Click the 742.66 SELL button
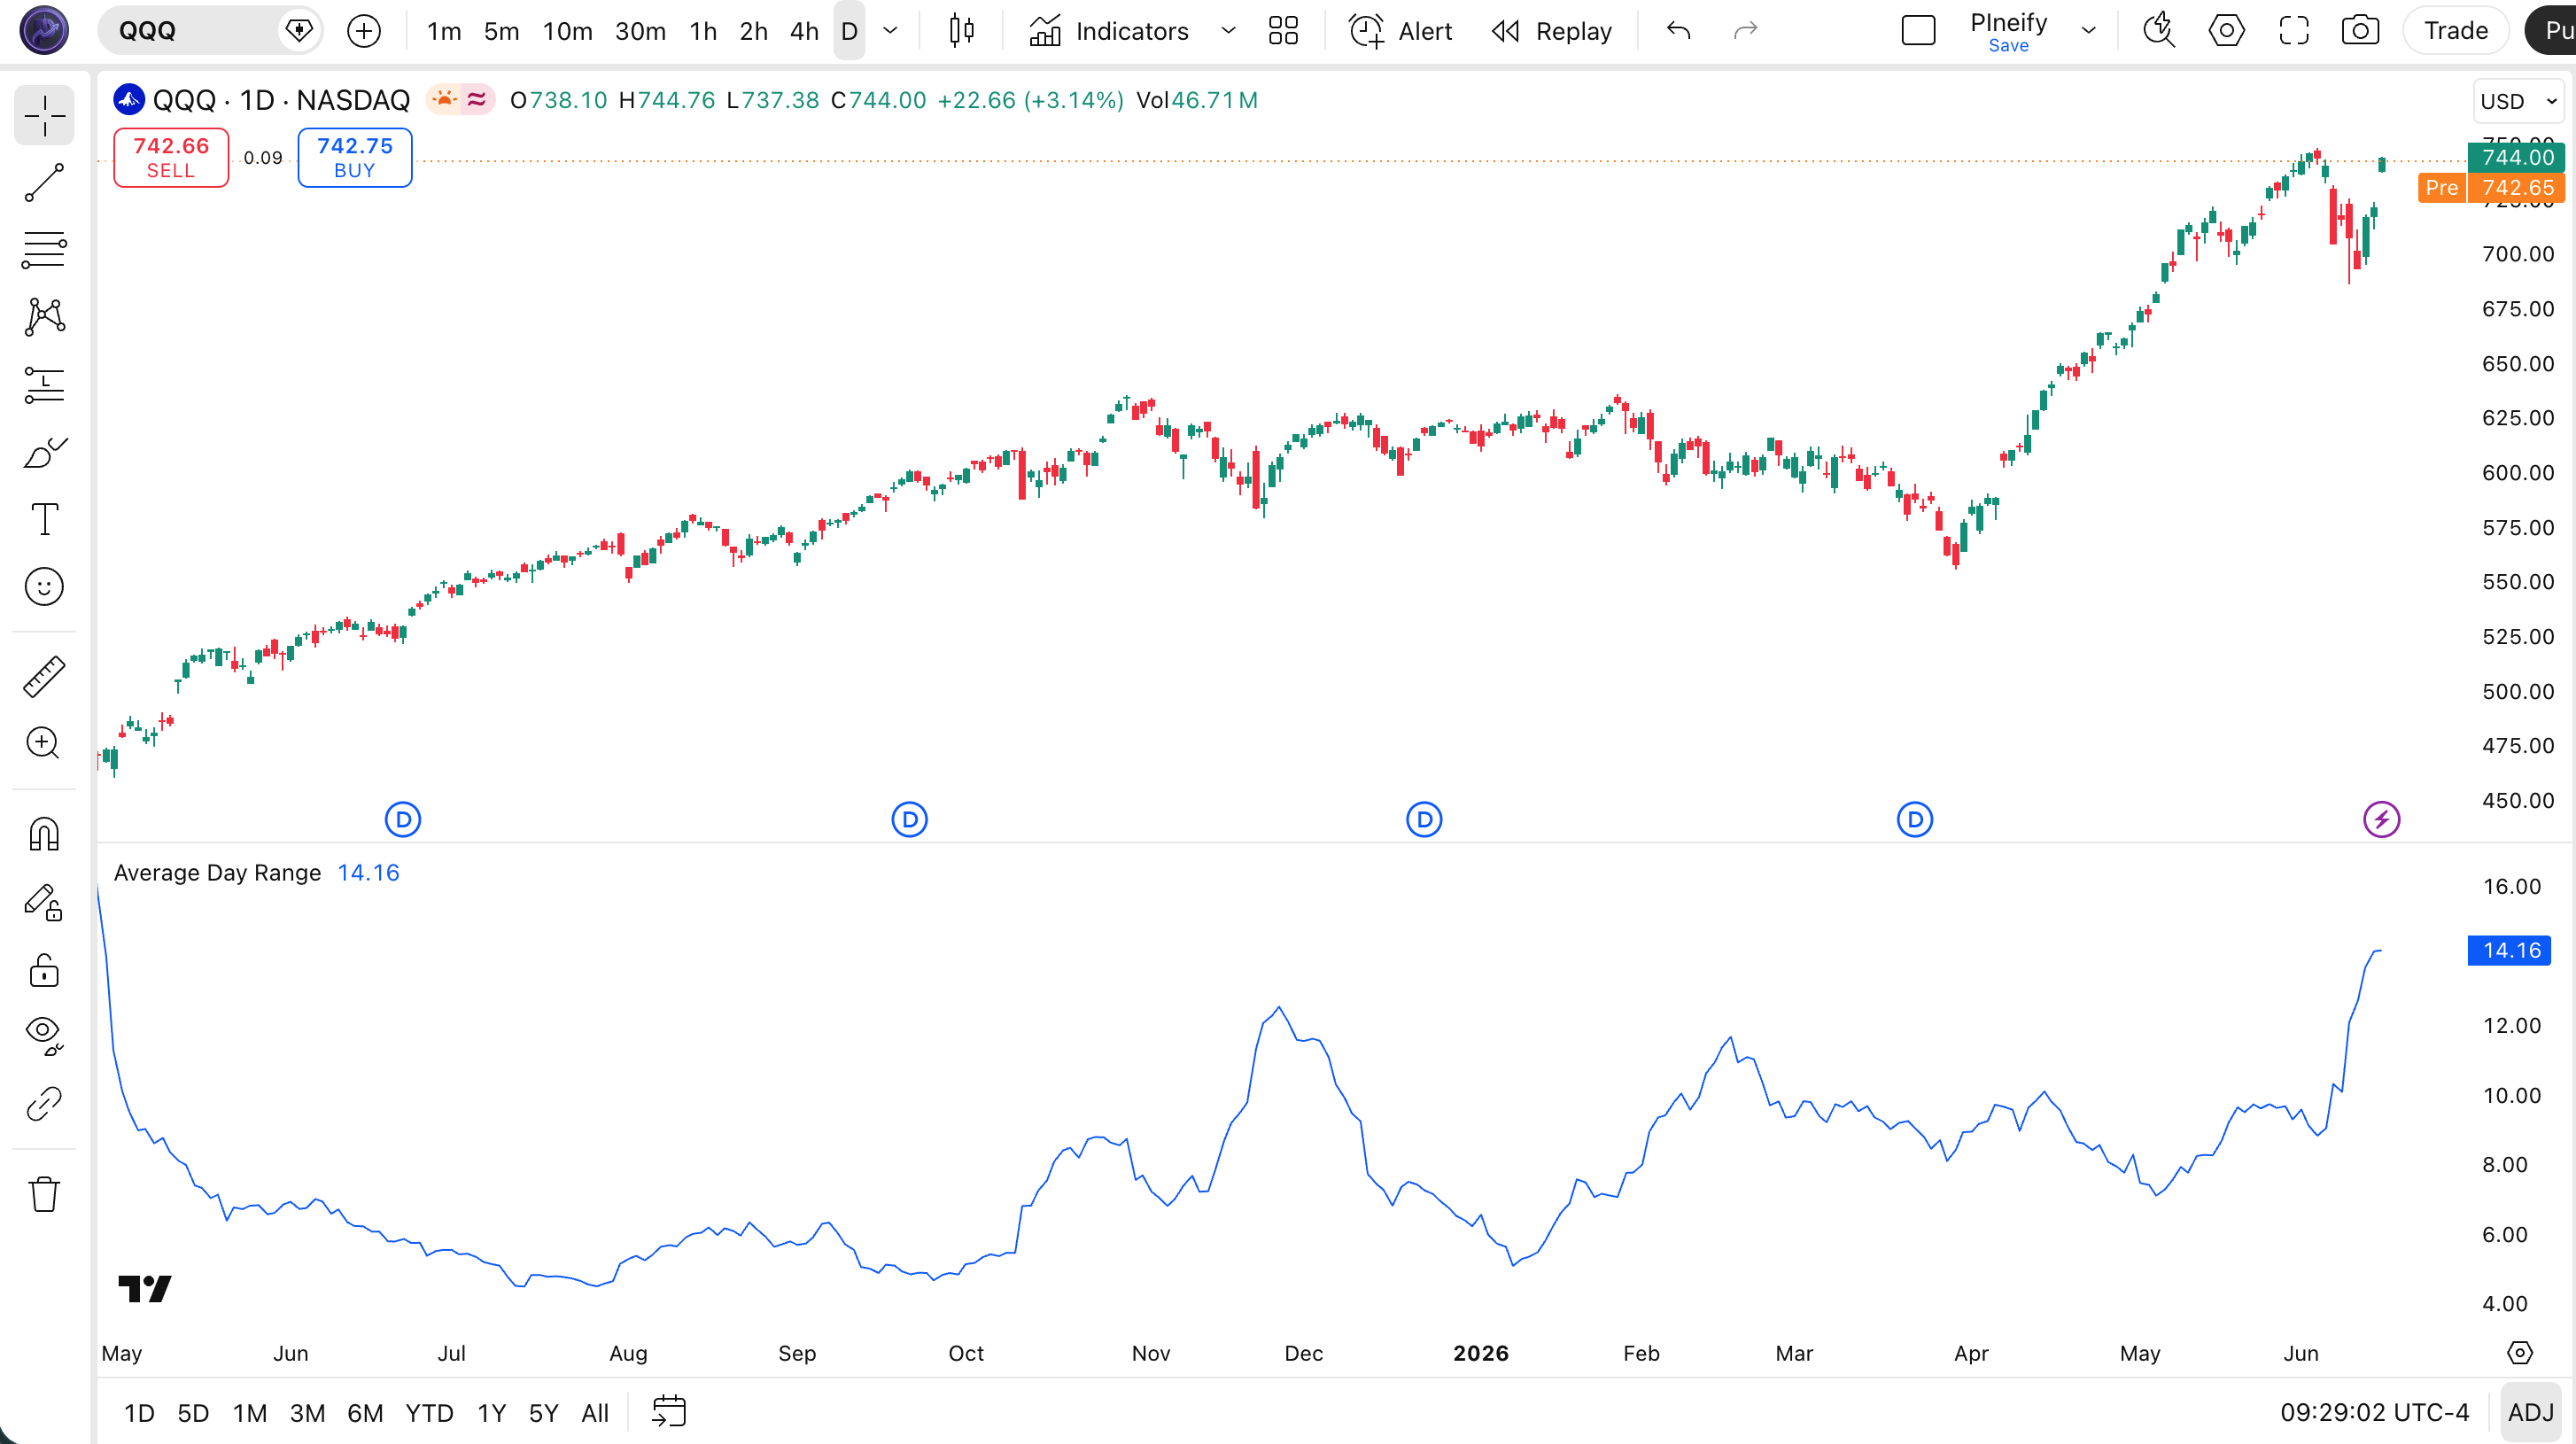This screenshot has height=1444, width=2576. tap(171, 157)
